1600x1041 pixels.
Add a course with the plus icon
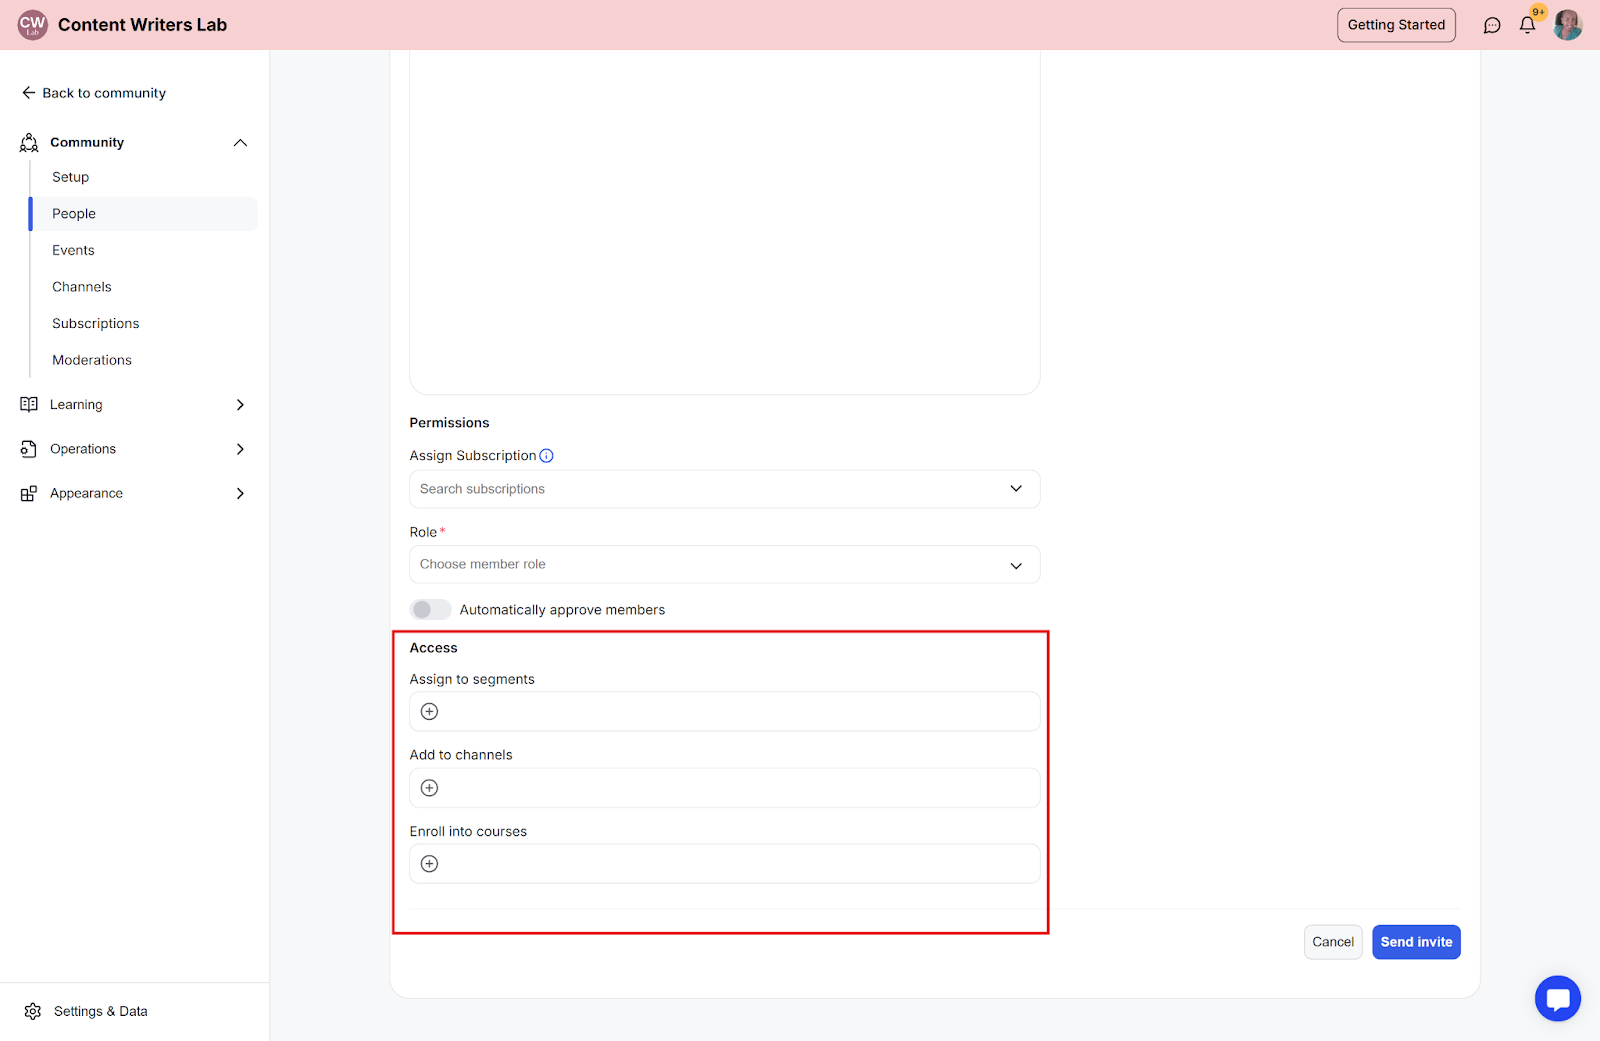tap(430, 864)
